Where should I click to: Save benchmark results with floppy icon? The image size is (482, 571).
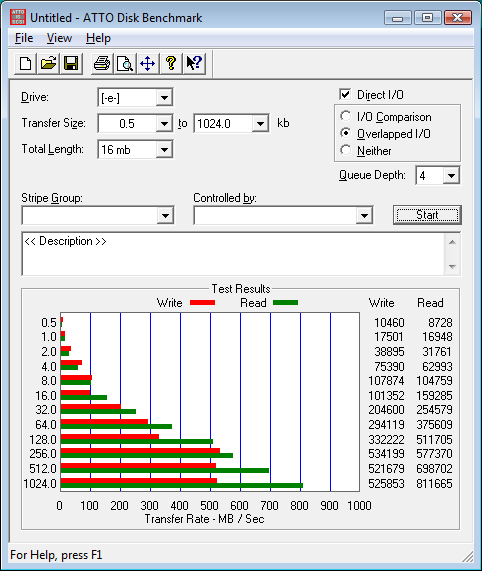pyautogui.click(x=71, y=64)
